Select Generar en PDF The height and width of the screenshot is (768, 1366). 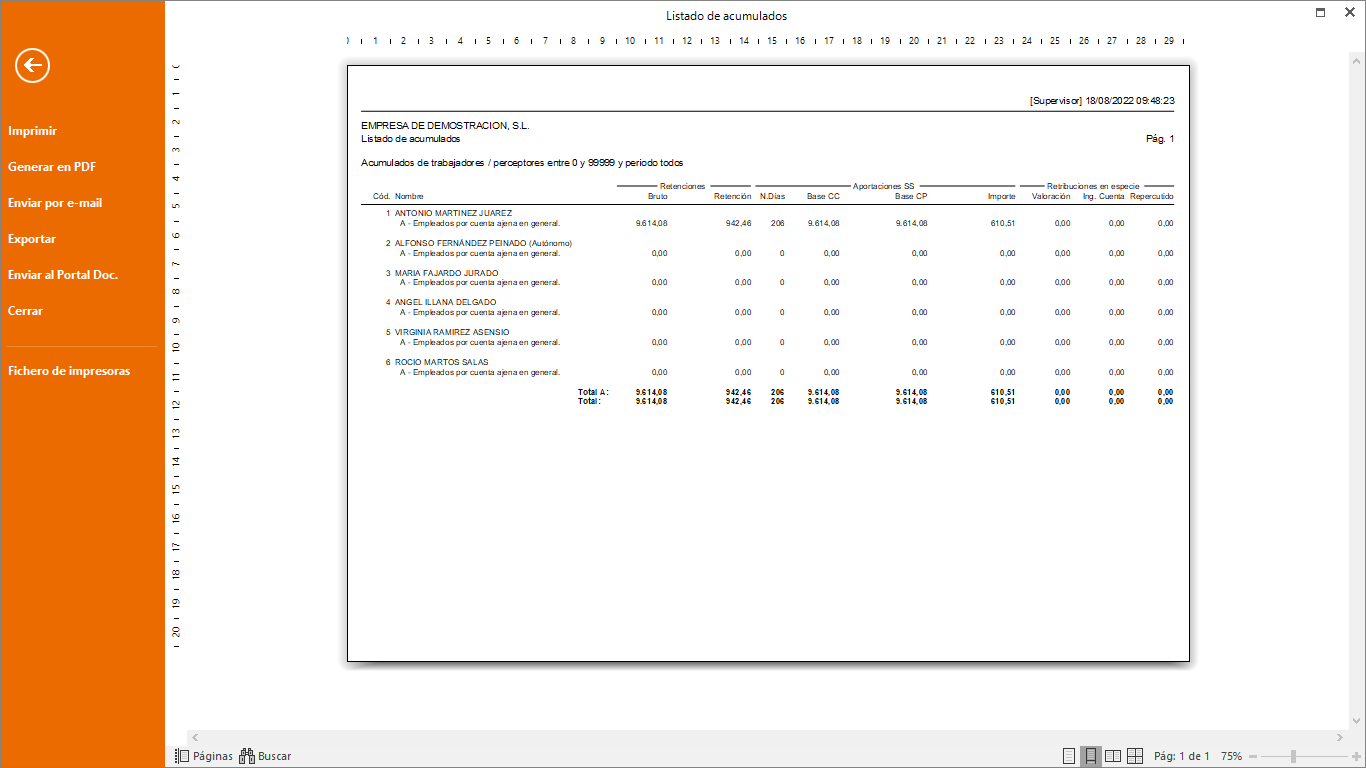click(x=52, y=167)
